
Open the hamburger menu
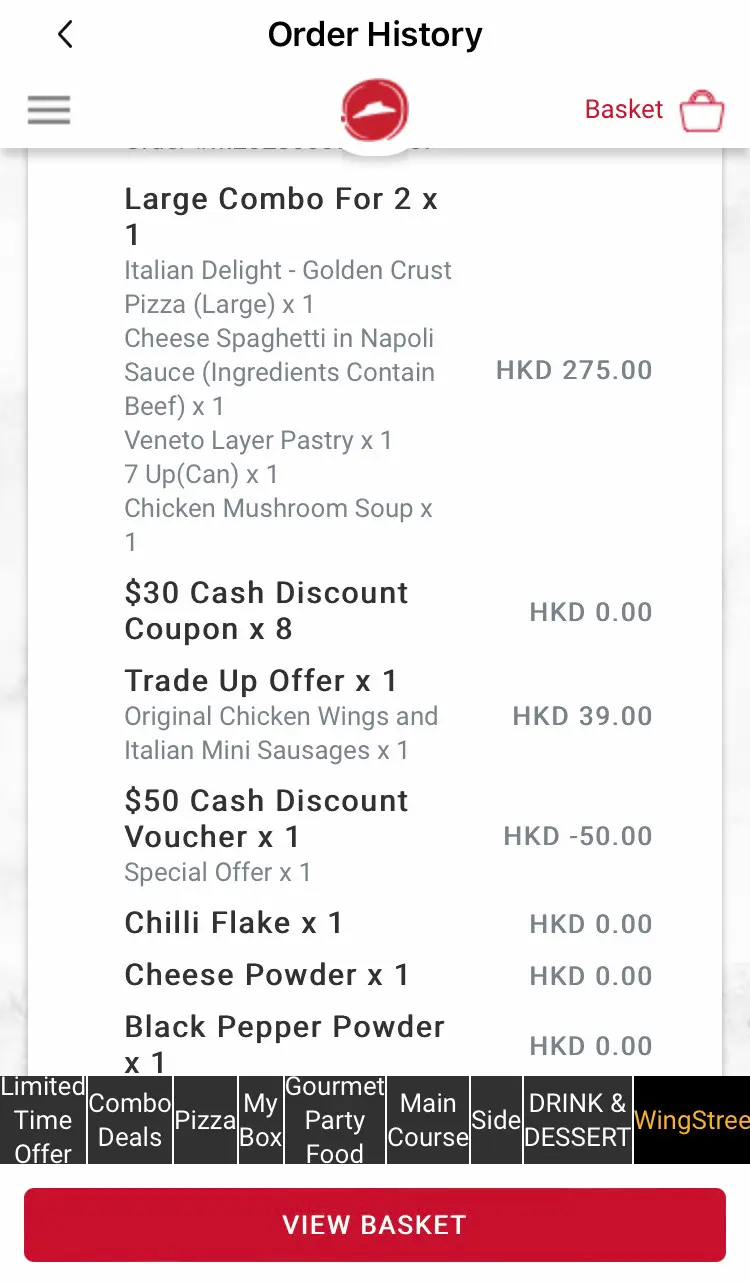[x=49, y=109]
